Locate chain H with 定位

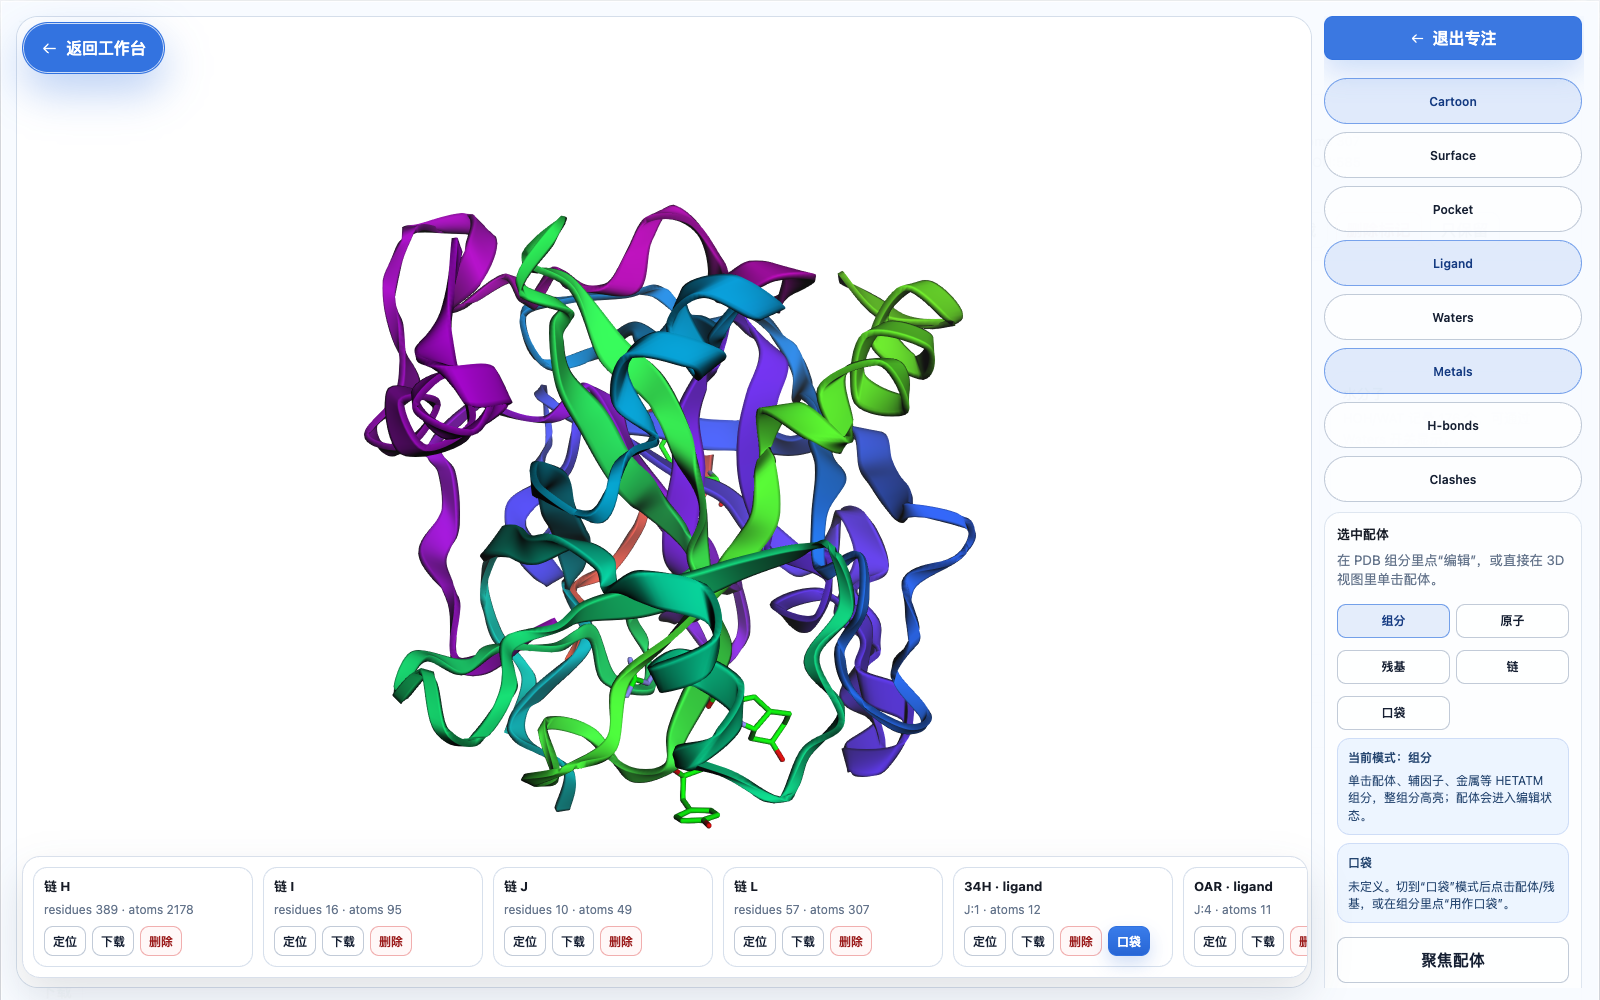point(65,941)
